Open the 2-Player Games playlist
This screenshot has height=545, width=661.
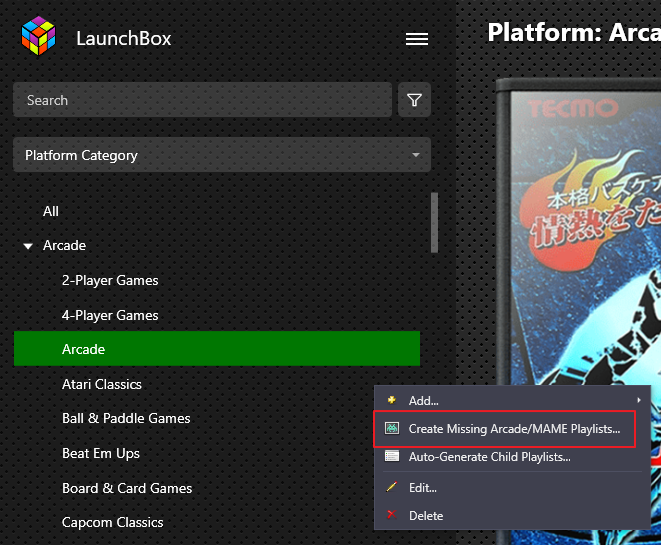(x=110, y=280)
